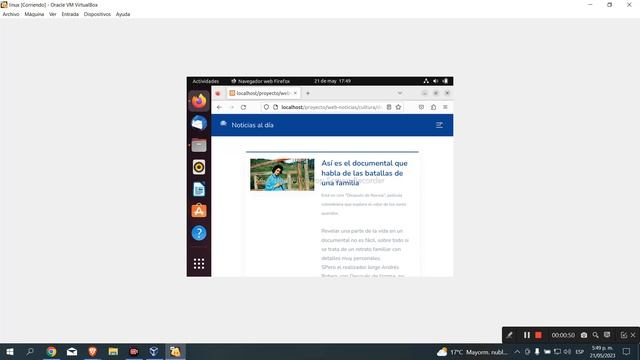Screen dimensions: 640x360
Task: Select the recorder pen drawing tool
Action: tap(509, 335)
